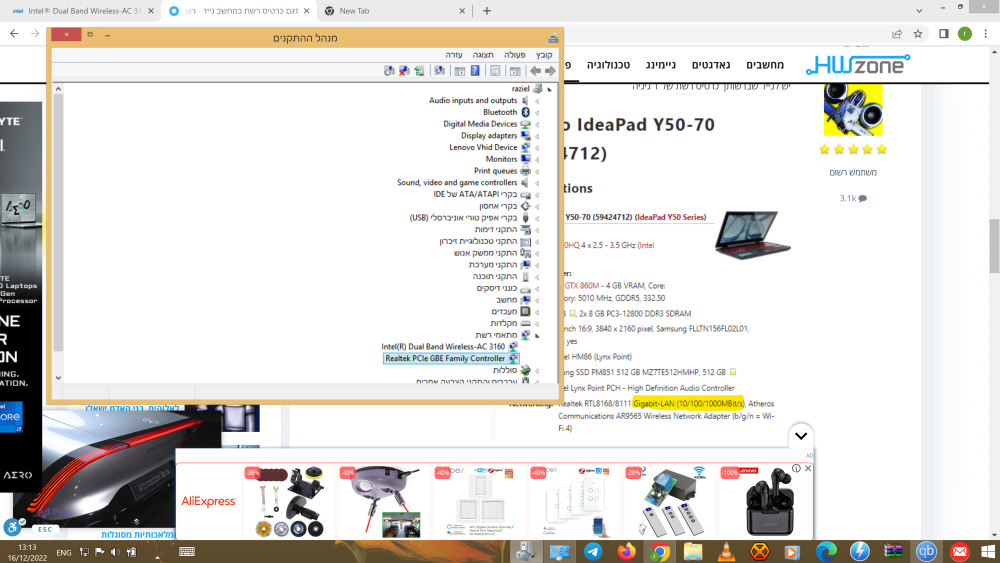Switch to the New Tab browser tab
The width and height of the screenshot is (1000, 563).
pyautogui.click(x=395, y=11)
